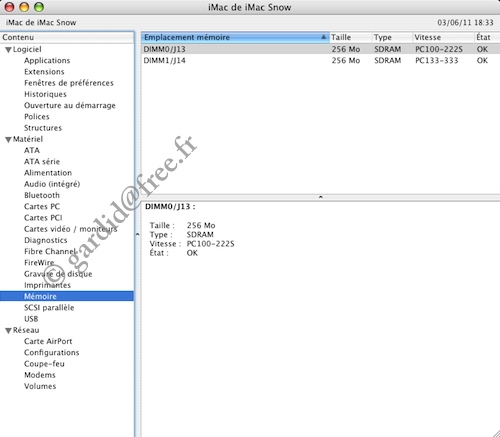This screenshot has width=500, height=437.
Task: Select FireWire in the sidebar
Action: pos(39,263)
